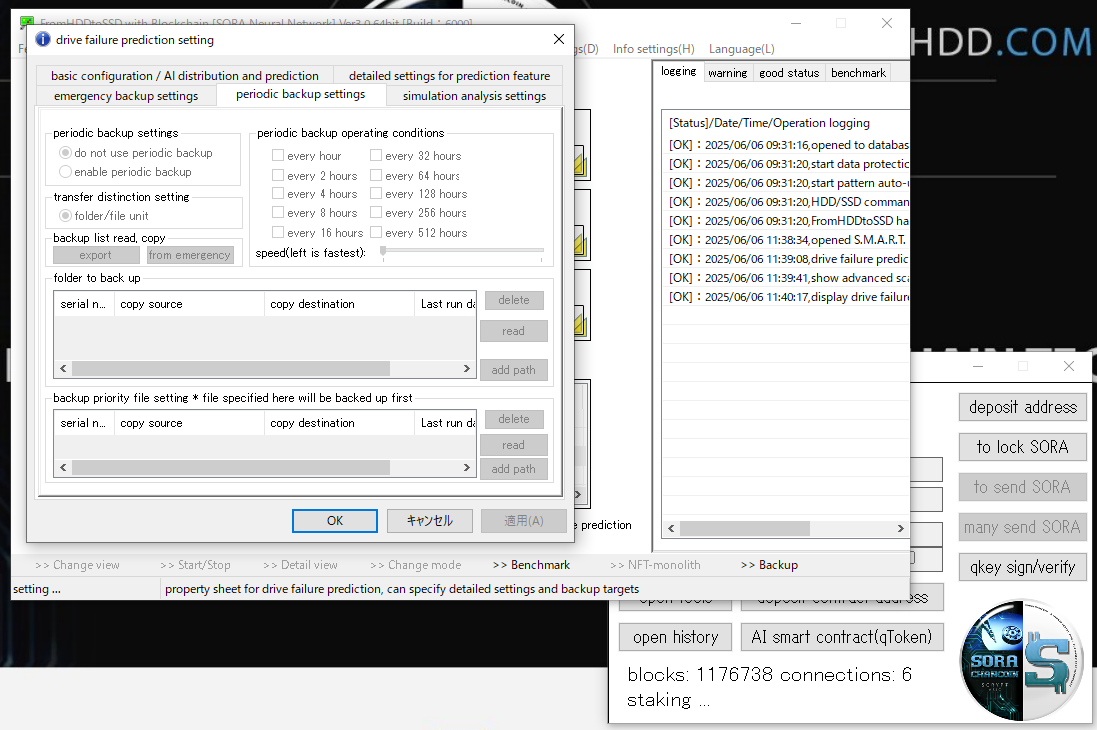Image resolution: width=1097 pixels, height=730 pixels.
Task: Check the 'every 64 hours' checkbox
Action: [376, 175]
